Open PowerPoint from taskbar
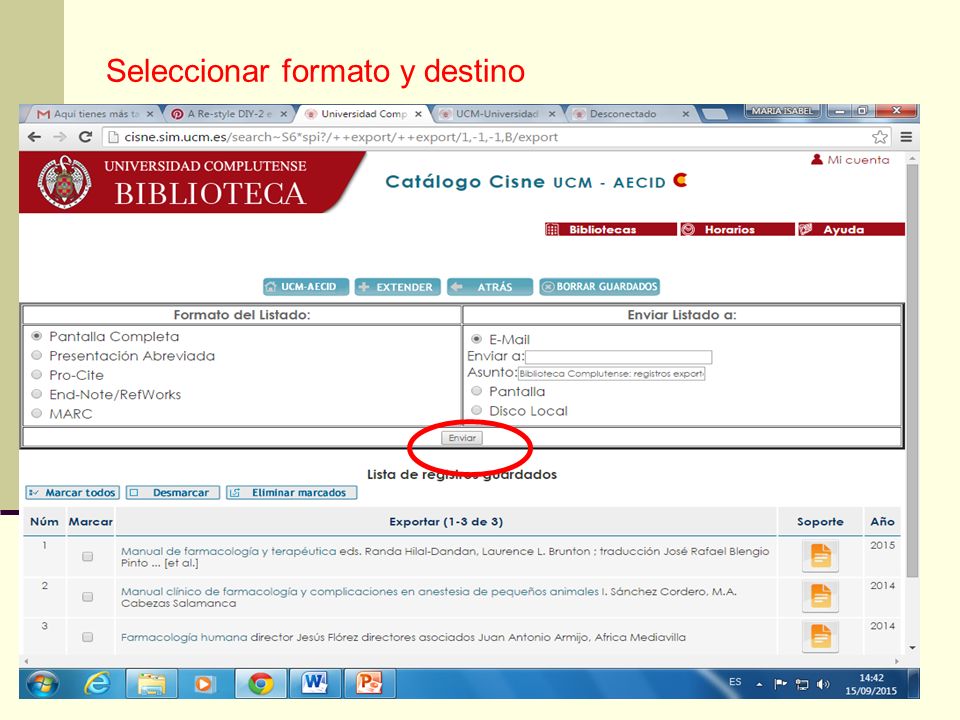 369,683
